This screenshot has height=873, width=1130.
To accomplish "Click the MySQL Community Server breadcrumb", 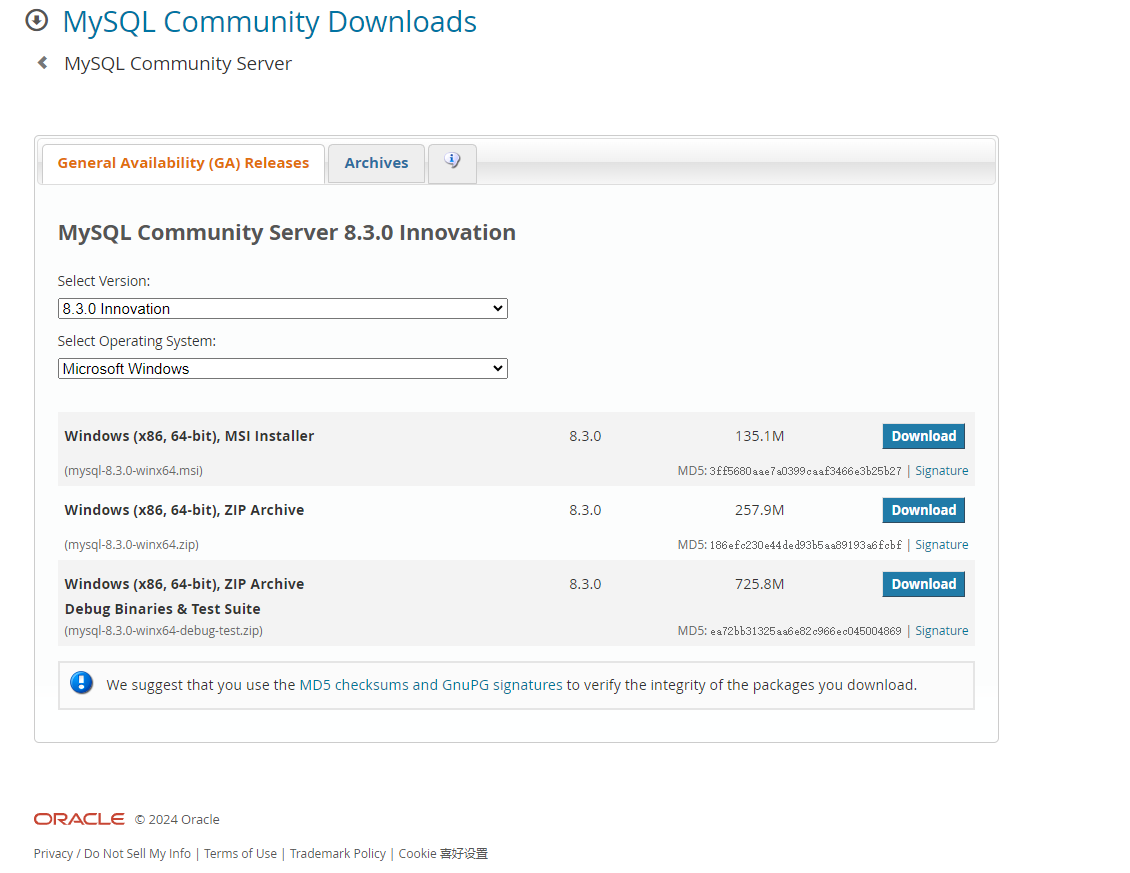I will (x=177, y=62).
